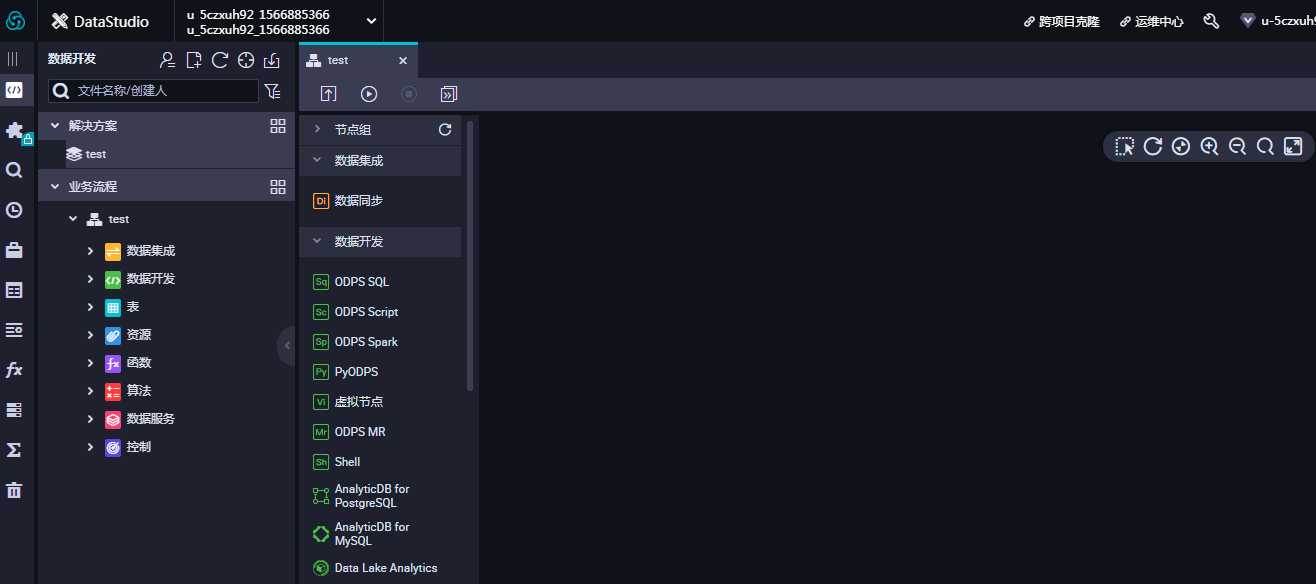
Task: Select the PyODPS node type
Action: [345, 372]
